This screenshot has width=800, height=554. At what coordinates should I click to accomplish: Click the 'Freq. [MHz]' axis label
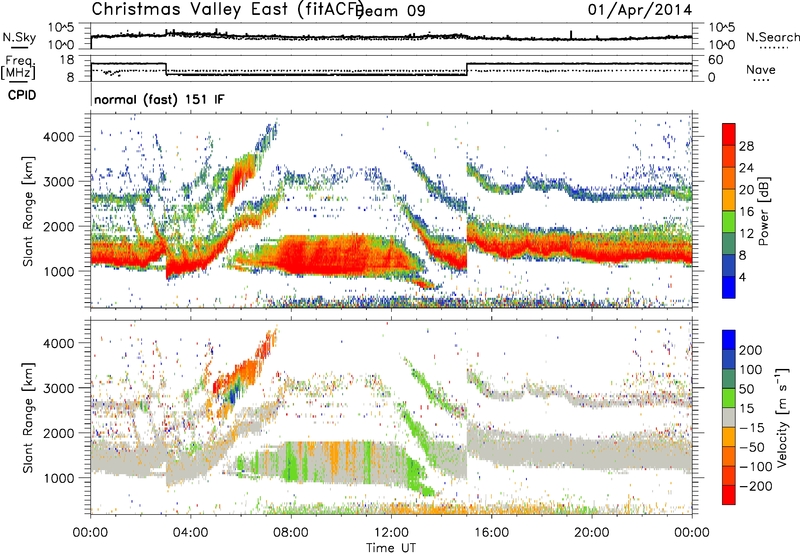pyautogui.click(x=18, y=67)
